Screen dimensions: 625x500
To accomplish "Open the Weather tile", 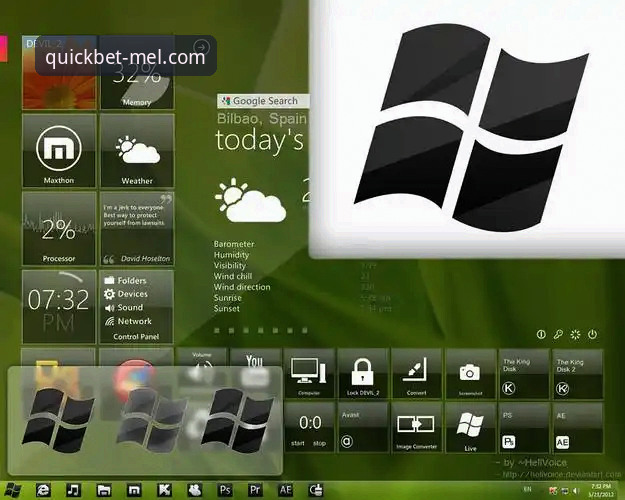I will pyautogui.click(x=137, y=151).
